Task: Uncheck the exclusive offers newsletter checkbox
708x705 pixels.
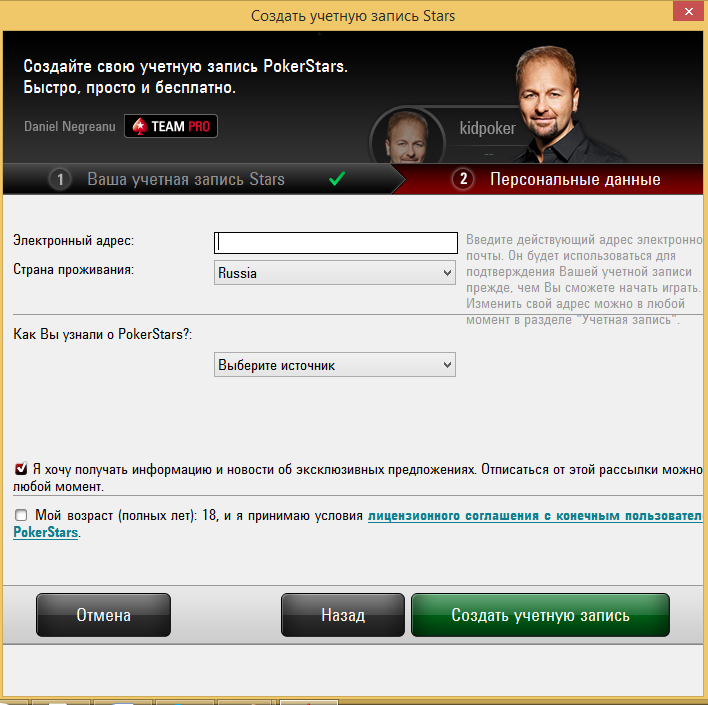Action: coord(21,468)
